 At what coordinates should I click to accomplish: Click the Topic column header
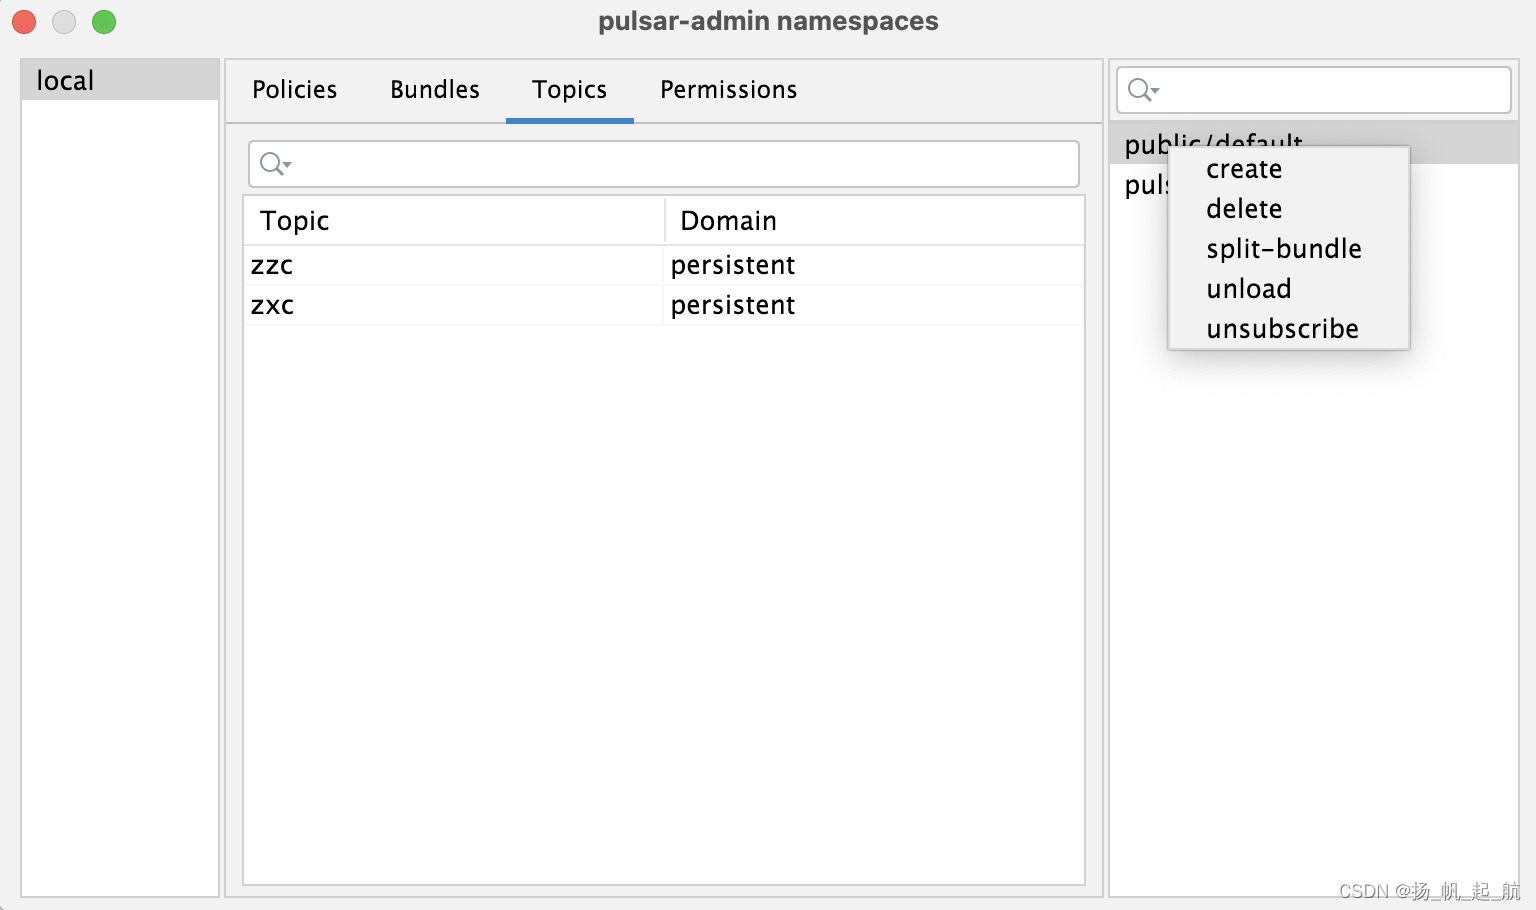click(x=294, y=220)
